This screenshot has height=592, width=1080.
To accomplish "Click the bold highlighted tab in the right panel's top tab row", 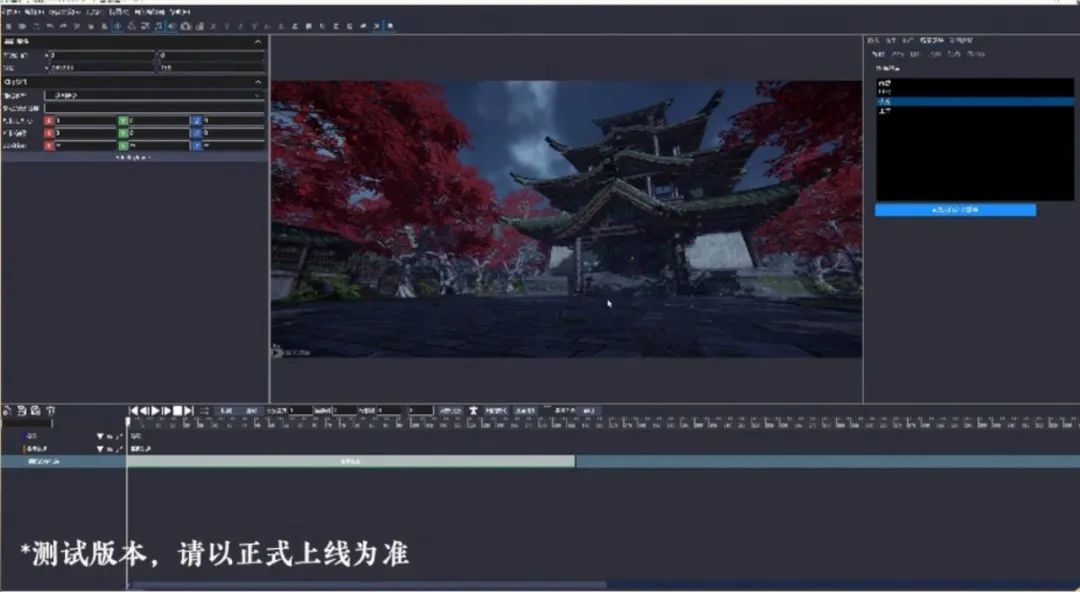I will click(x=932, y=41).
